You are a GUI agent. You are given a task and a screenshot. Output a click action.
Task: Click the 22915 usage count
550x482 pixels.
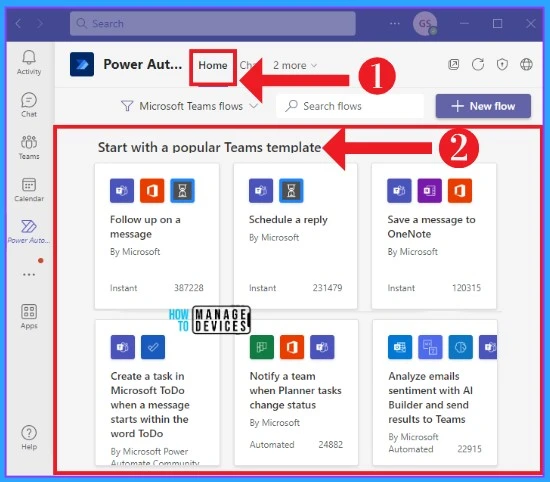pos(469,449)
